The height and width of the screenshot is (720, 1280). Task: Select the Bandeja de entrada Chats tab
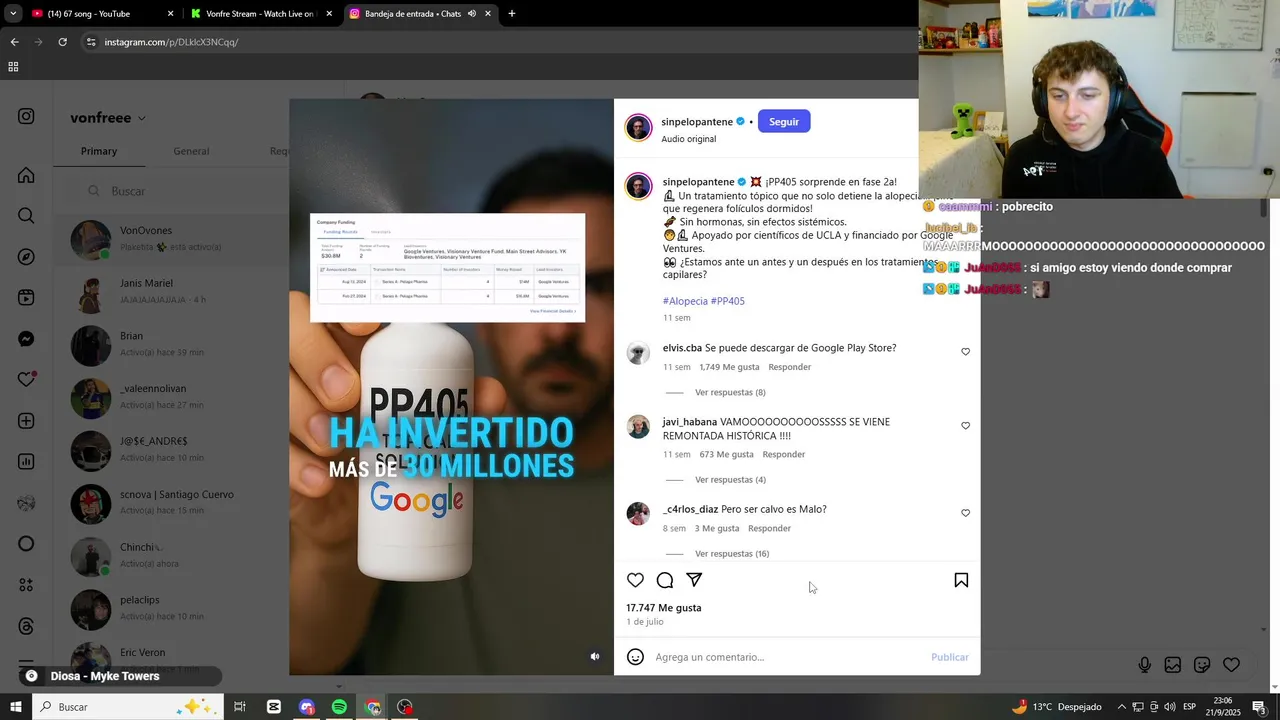(x=420, y=14)
